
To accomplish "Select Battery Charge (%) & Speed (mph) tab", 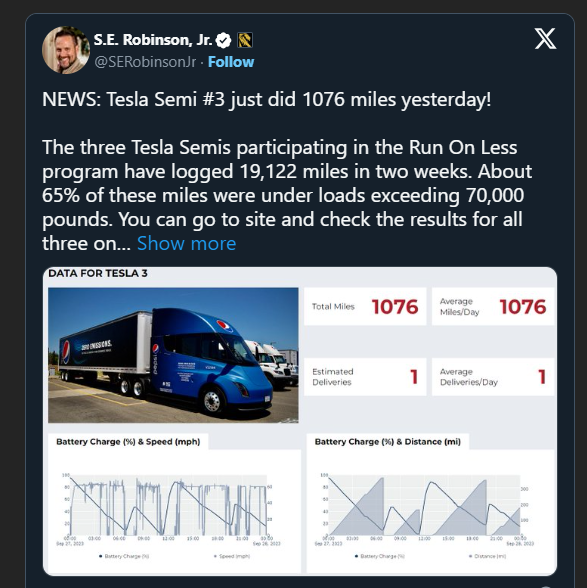I will (x=128, y=442).
